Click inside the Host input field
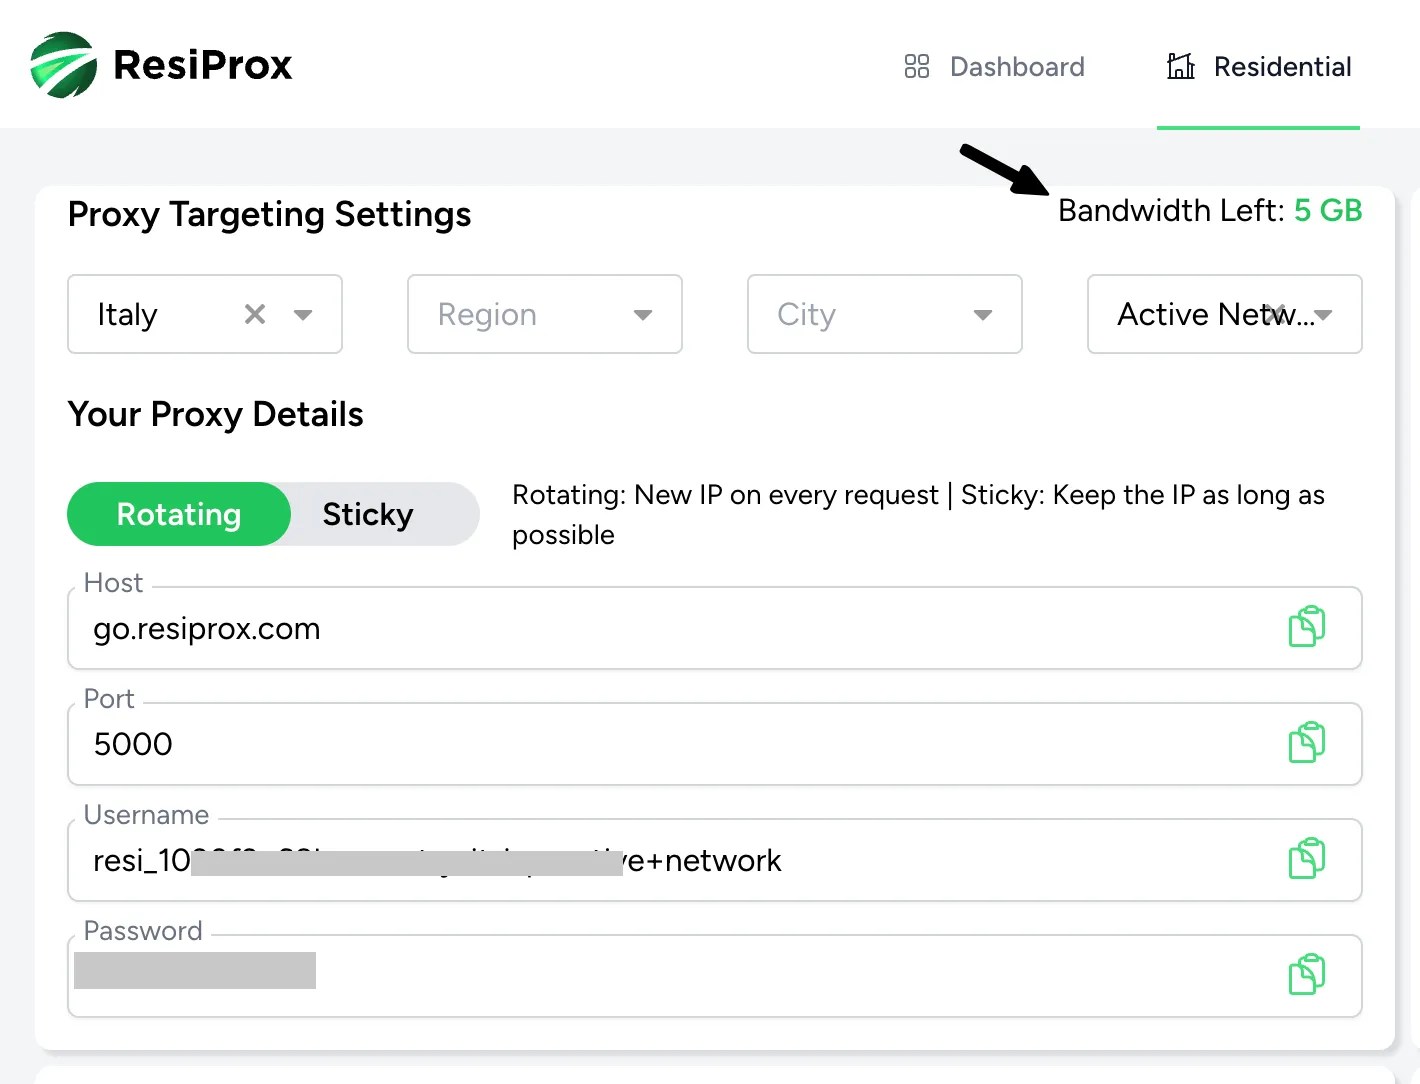1420x1084 pixels. click(400, 628)
